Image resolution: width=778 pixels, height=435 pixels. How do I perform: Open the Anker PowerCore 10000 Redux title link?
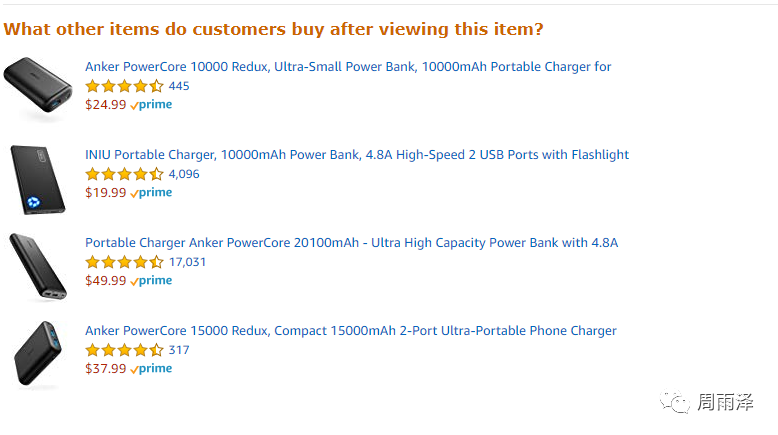[x=347, y=67]
